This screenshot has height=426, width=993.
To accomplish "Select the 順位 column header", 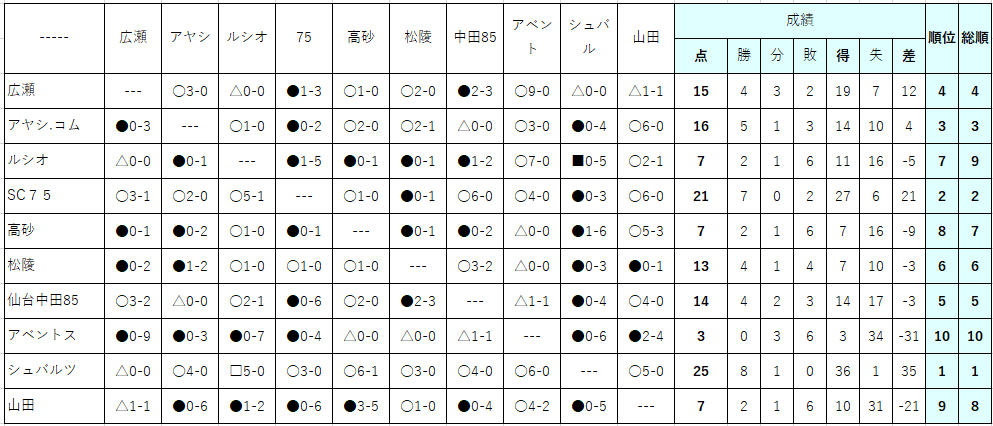I will pos(942,38).
